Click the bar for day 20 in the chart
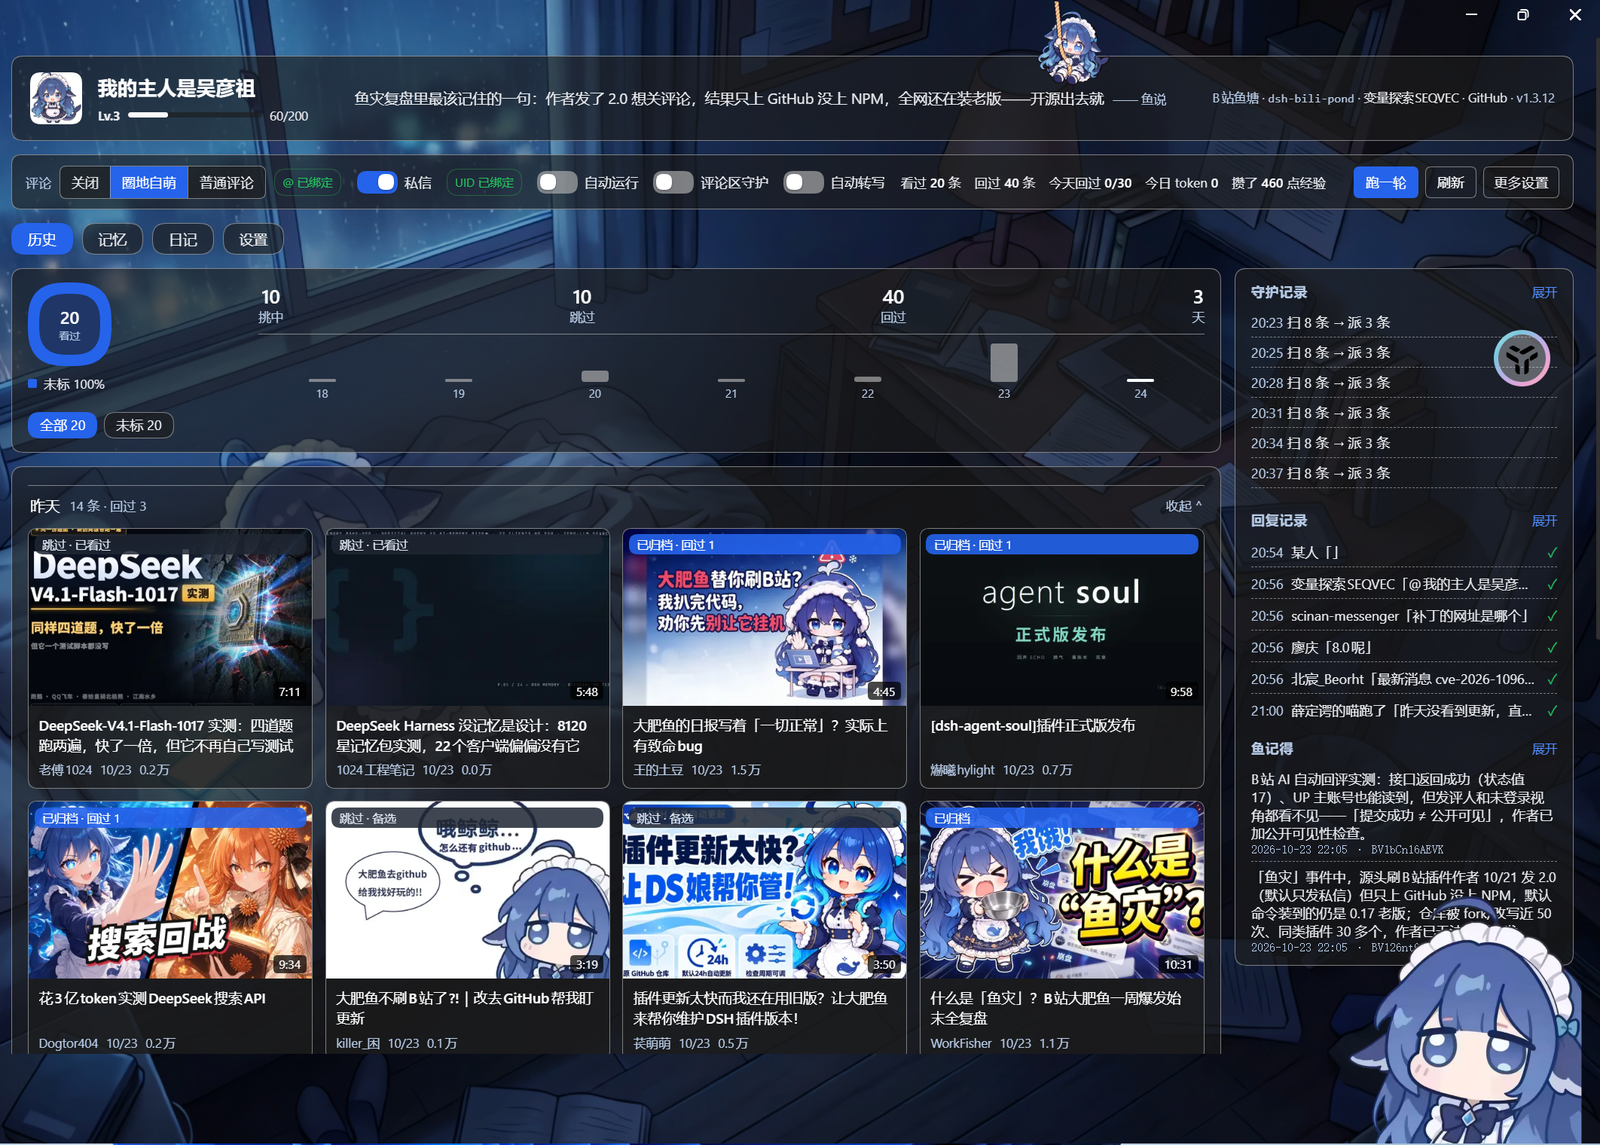1600x1145 pixels. 595,376
